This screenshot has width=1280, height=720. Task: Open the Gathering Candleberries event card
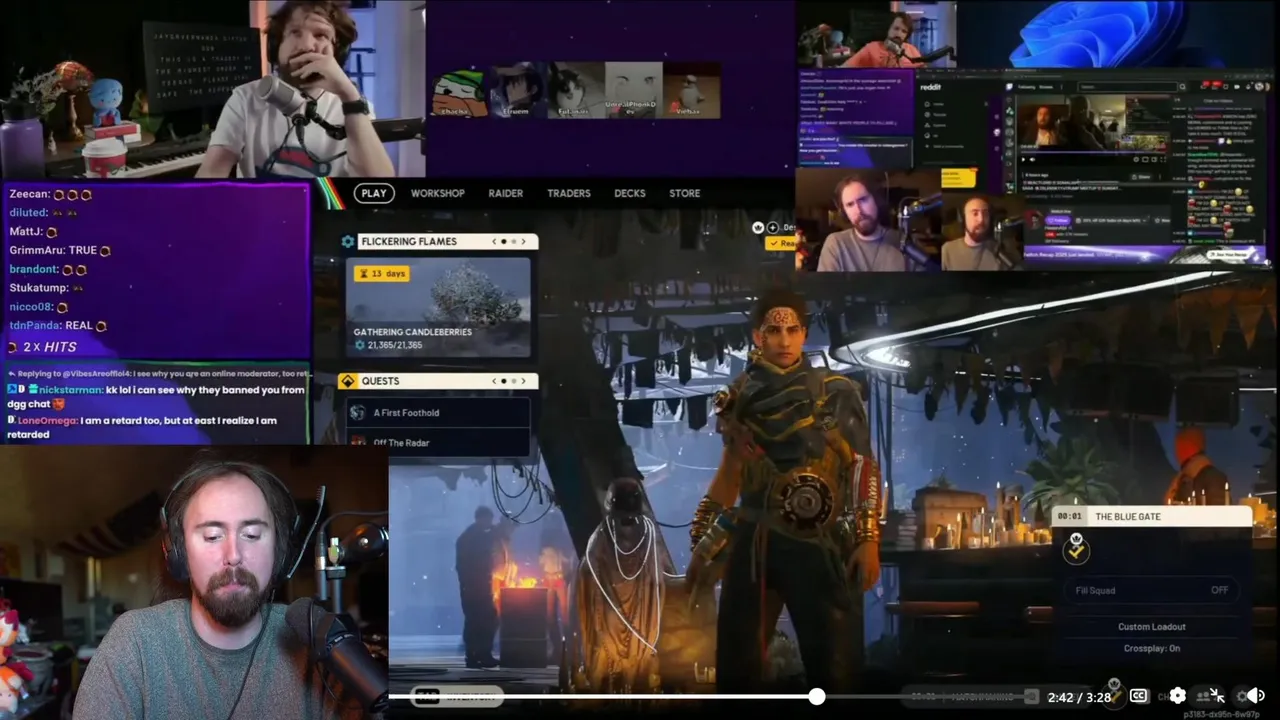pyautogui.click(x=438, y=307)
